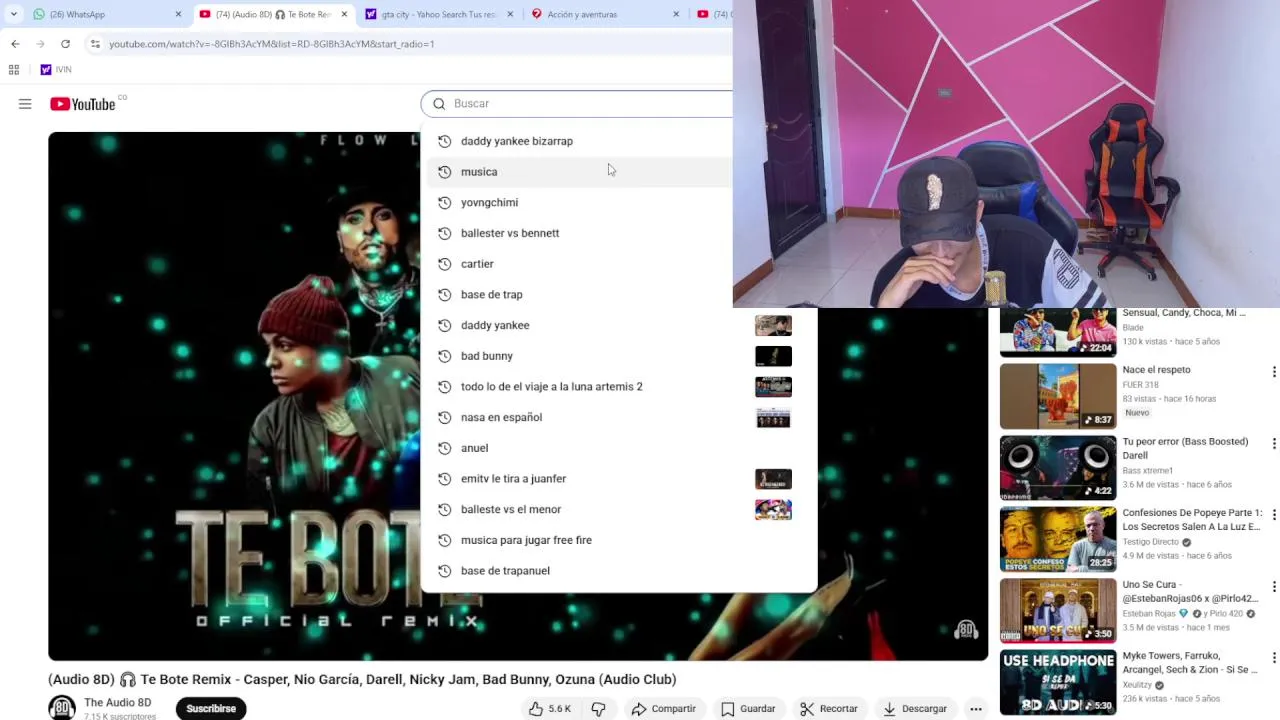Open options menu for 'Uno Se Cura' video

1273,586
